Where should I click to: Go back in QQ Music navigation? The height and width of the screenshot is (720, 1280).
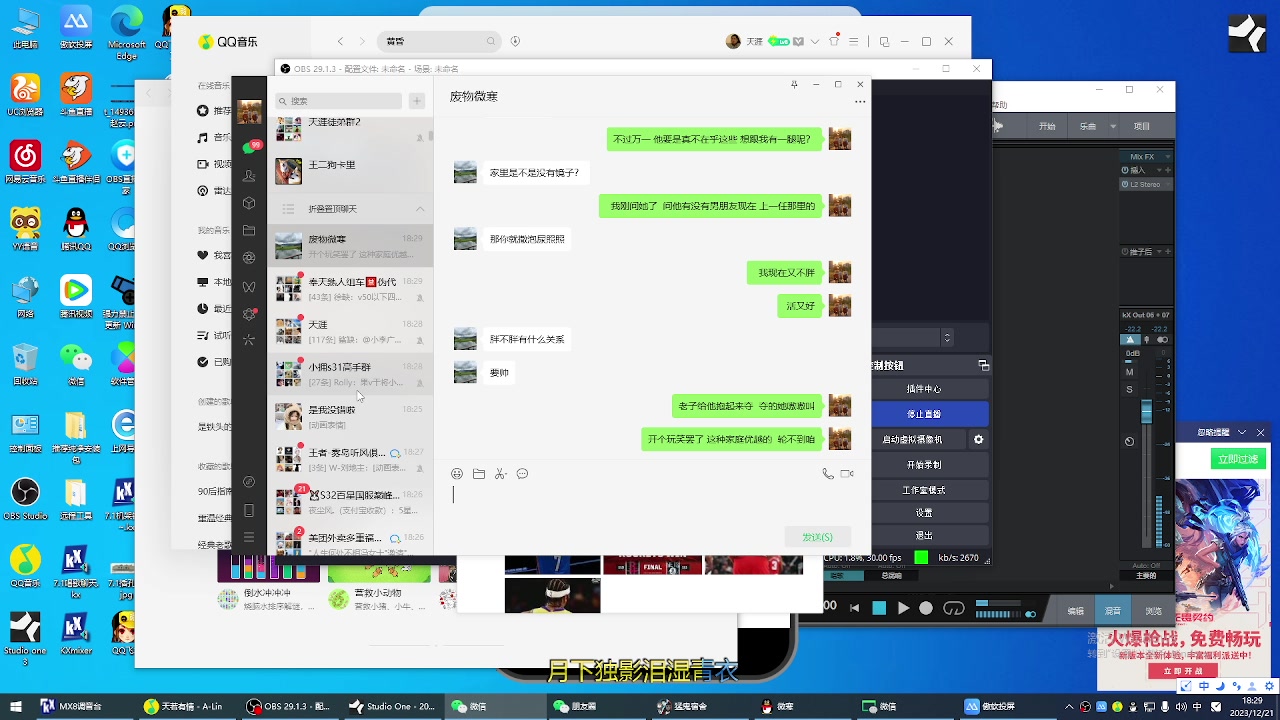pyautogui.click(x=341, y=42)
